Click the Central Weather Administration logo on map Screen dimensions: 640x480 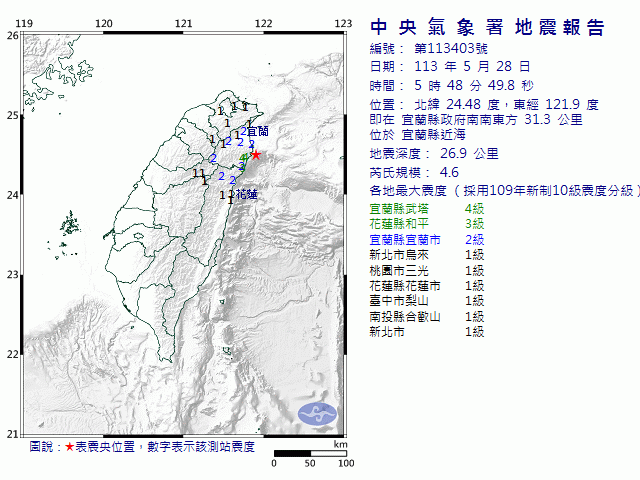pyautogui.click(x=318, y=414)
